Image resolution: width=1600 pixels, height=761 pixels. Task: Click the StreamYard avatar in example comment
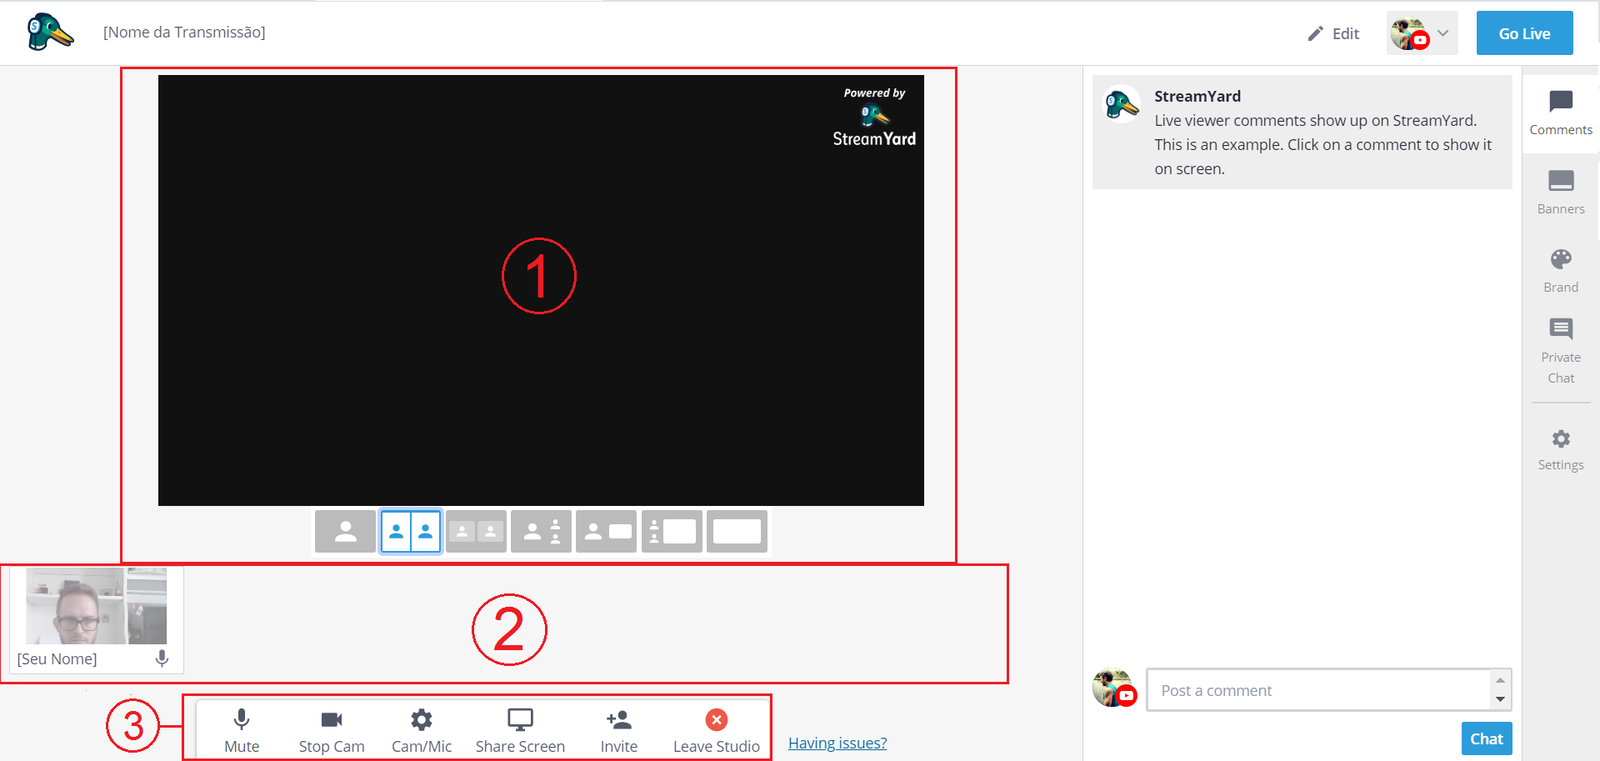point(1122,103)
